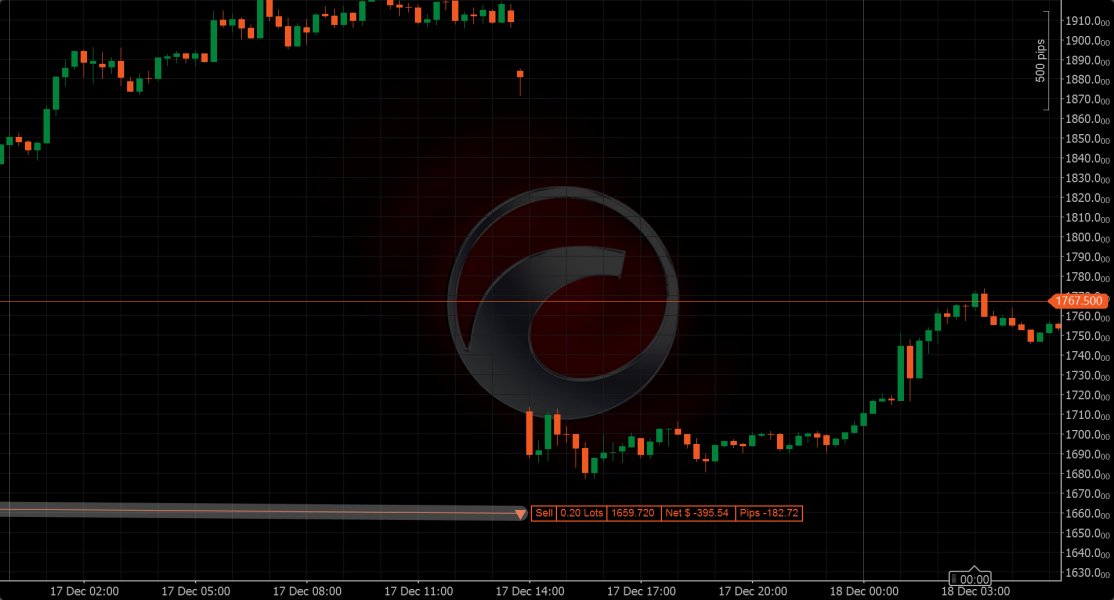Click the 500 pips scale label
The height and width of the screenshot is (600, 1114).
[1040, 61]
